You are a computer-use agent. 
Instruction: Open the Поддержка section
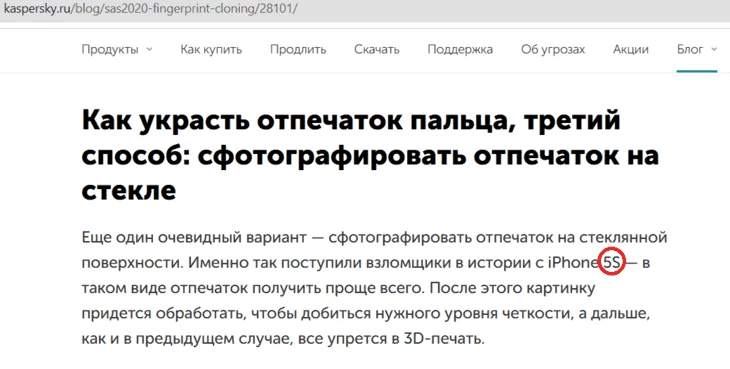(460, 50)
